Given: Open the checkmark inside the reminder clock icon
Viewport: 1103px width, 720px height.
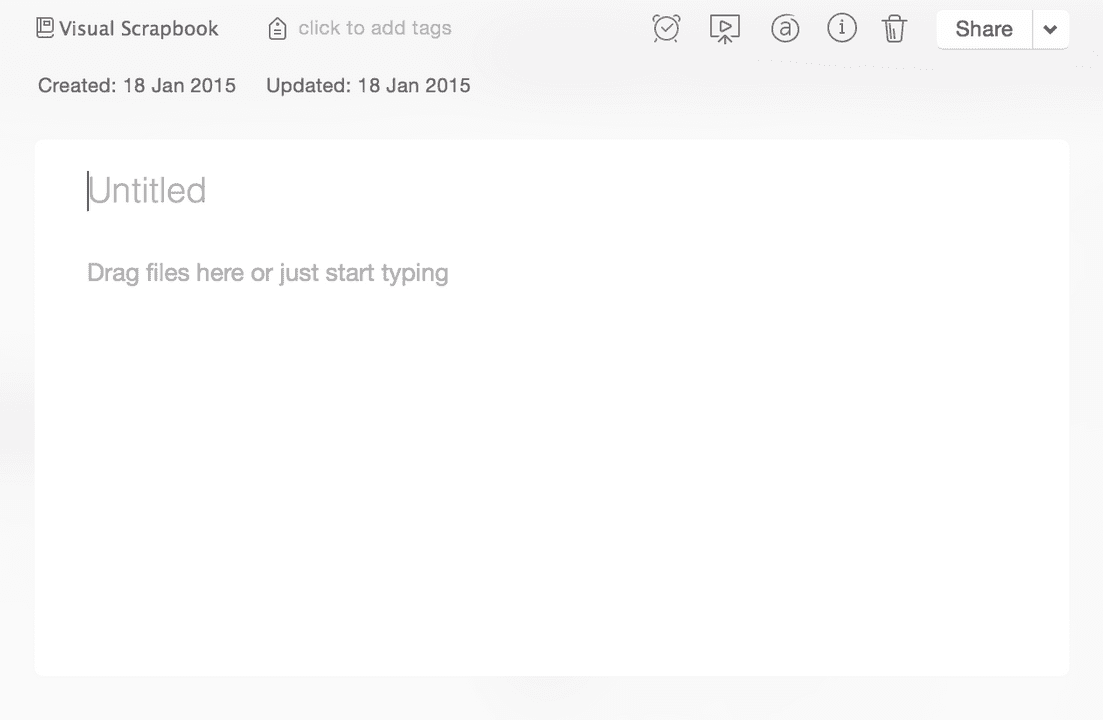Looking at the screenshot, I should tap(666, 30).
